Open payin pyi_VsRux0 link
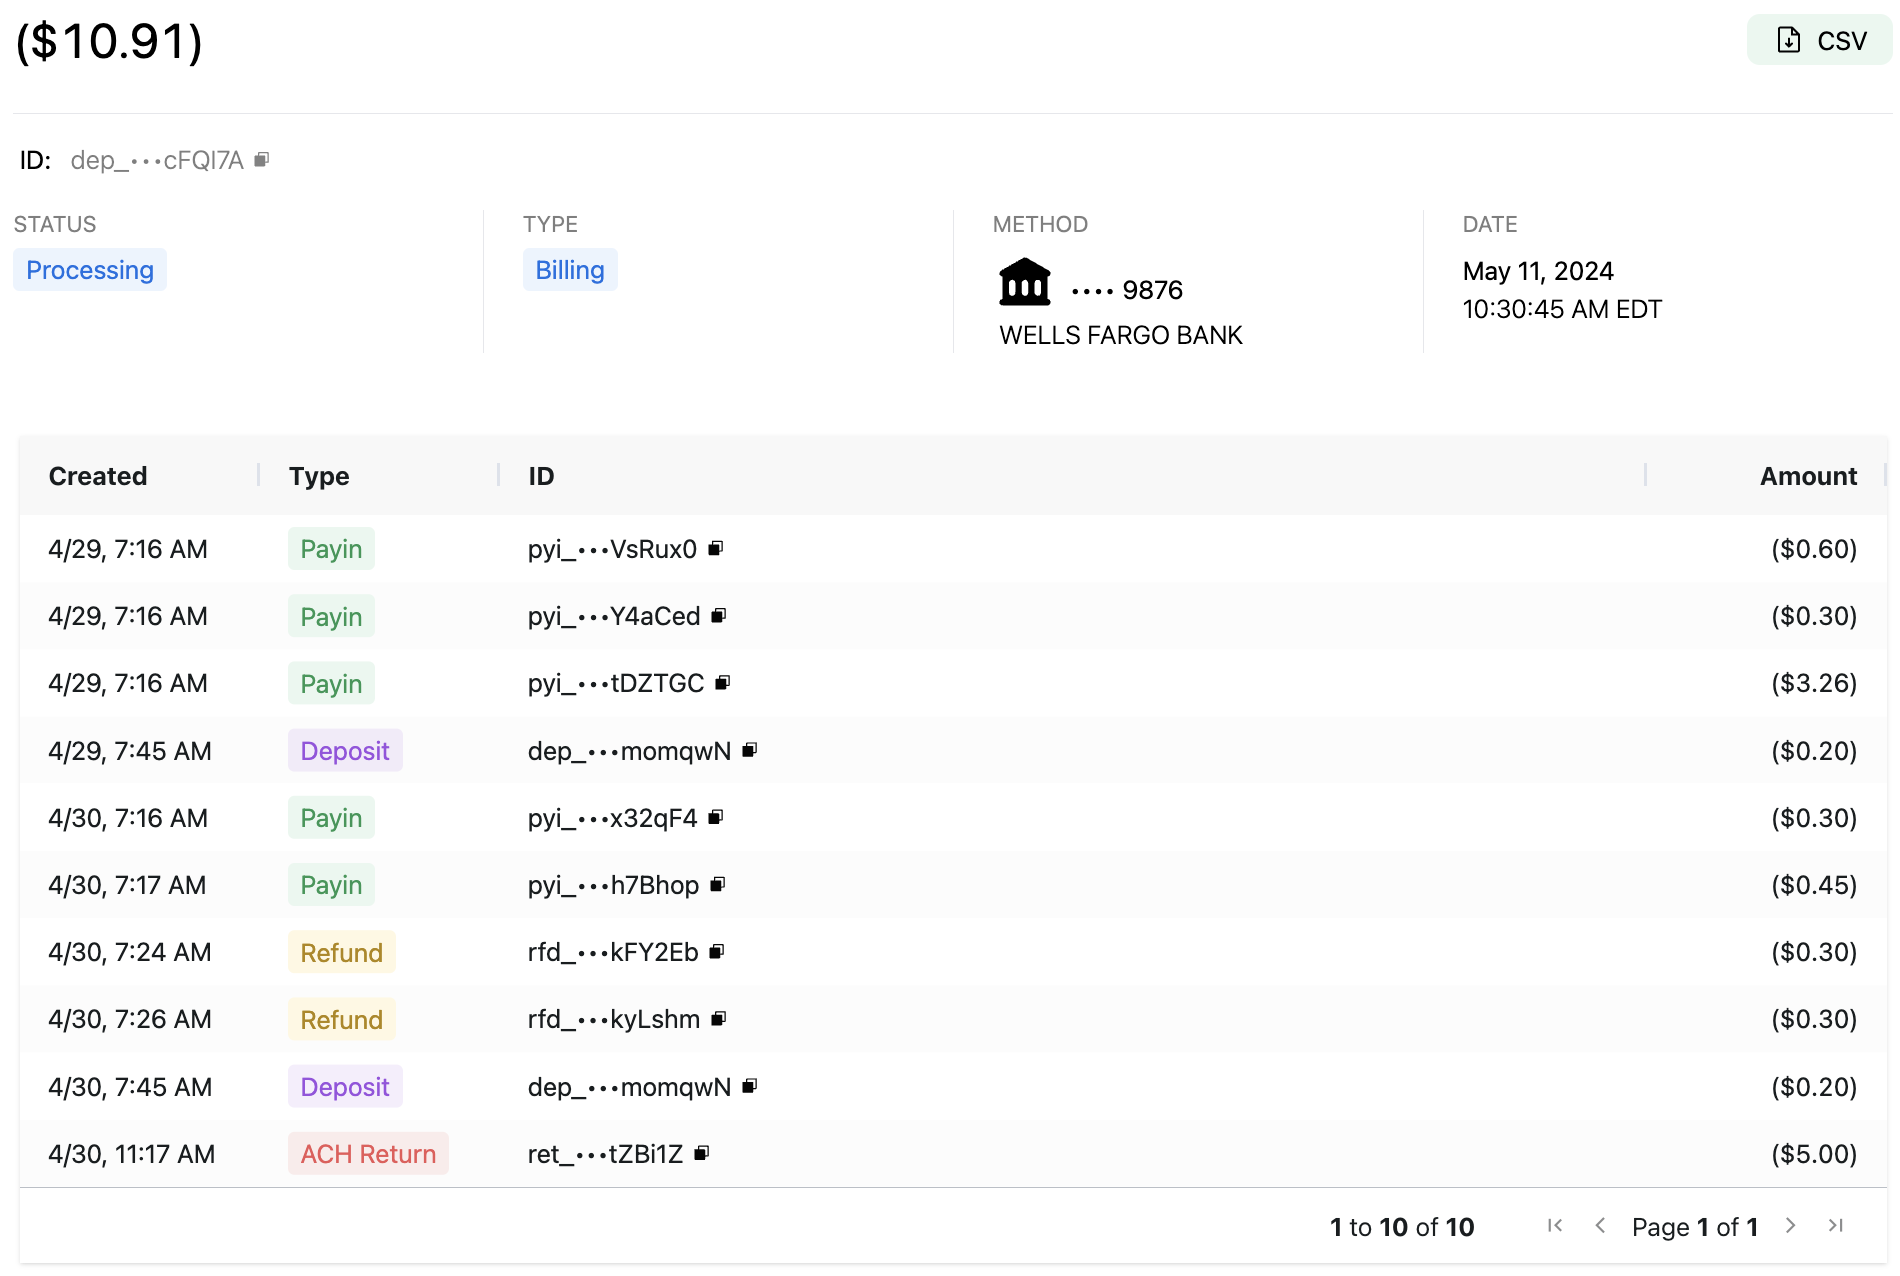1900x1276 pixels. click(612, 549)
